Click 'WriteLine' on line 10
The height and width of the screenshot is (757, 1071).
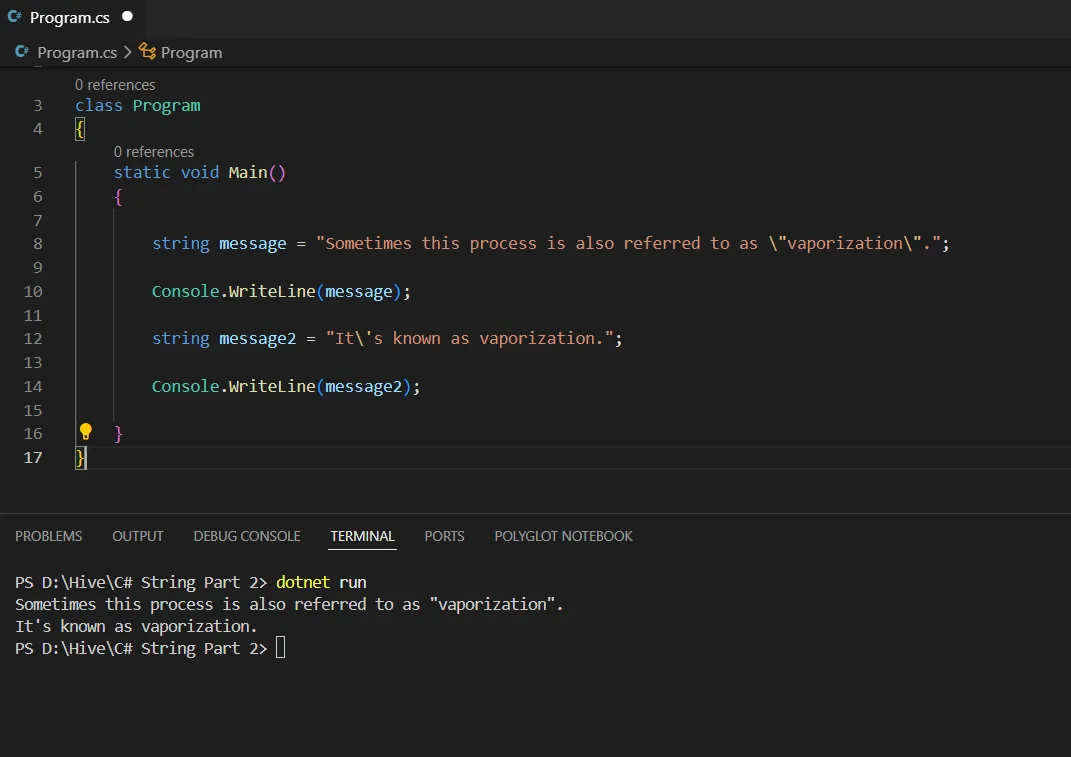[x=272, y=292]
